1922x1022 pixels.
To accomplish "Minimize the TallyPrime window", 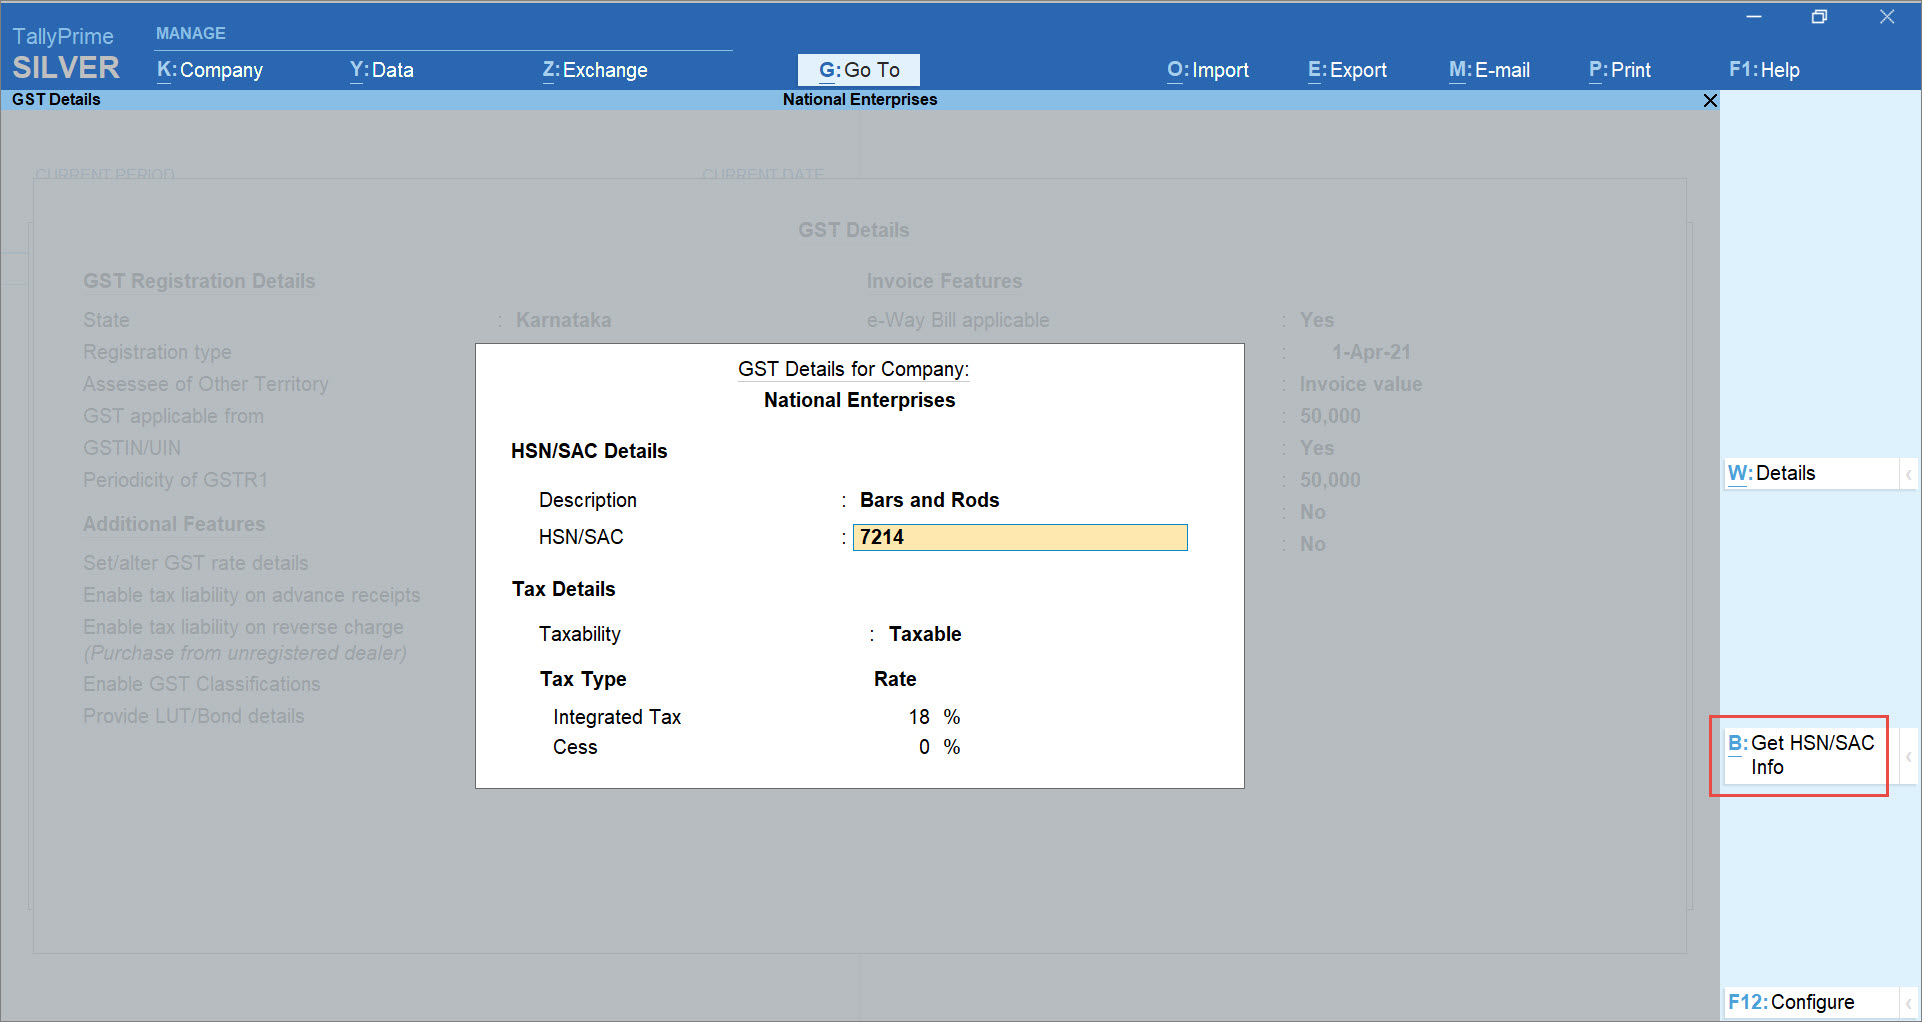I will 1753,17.
